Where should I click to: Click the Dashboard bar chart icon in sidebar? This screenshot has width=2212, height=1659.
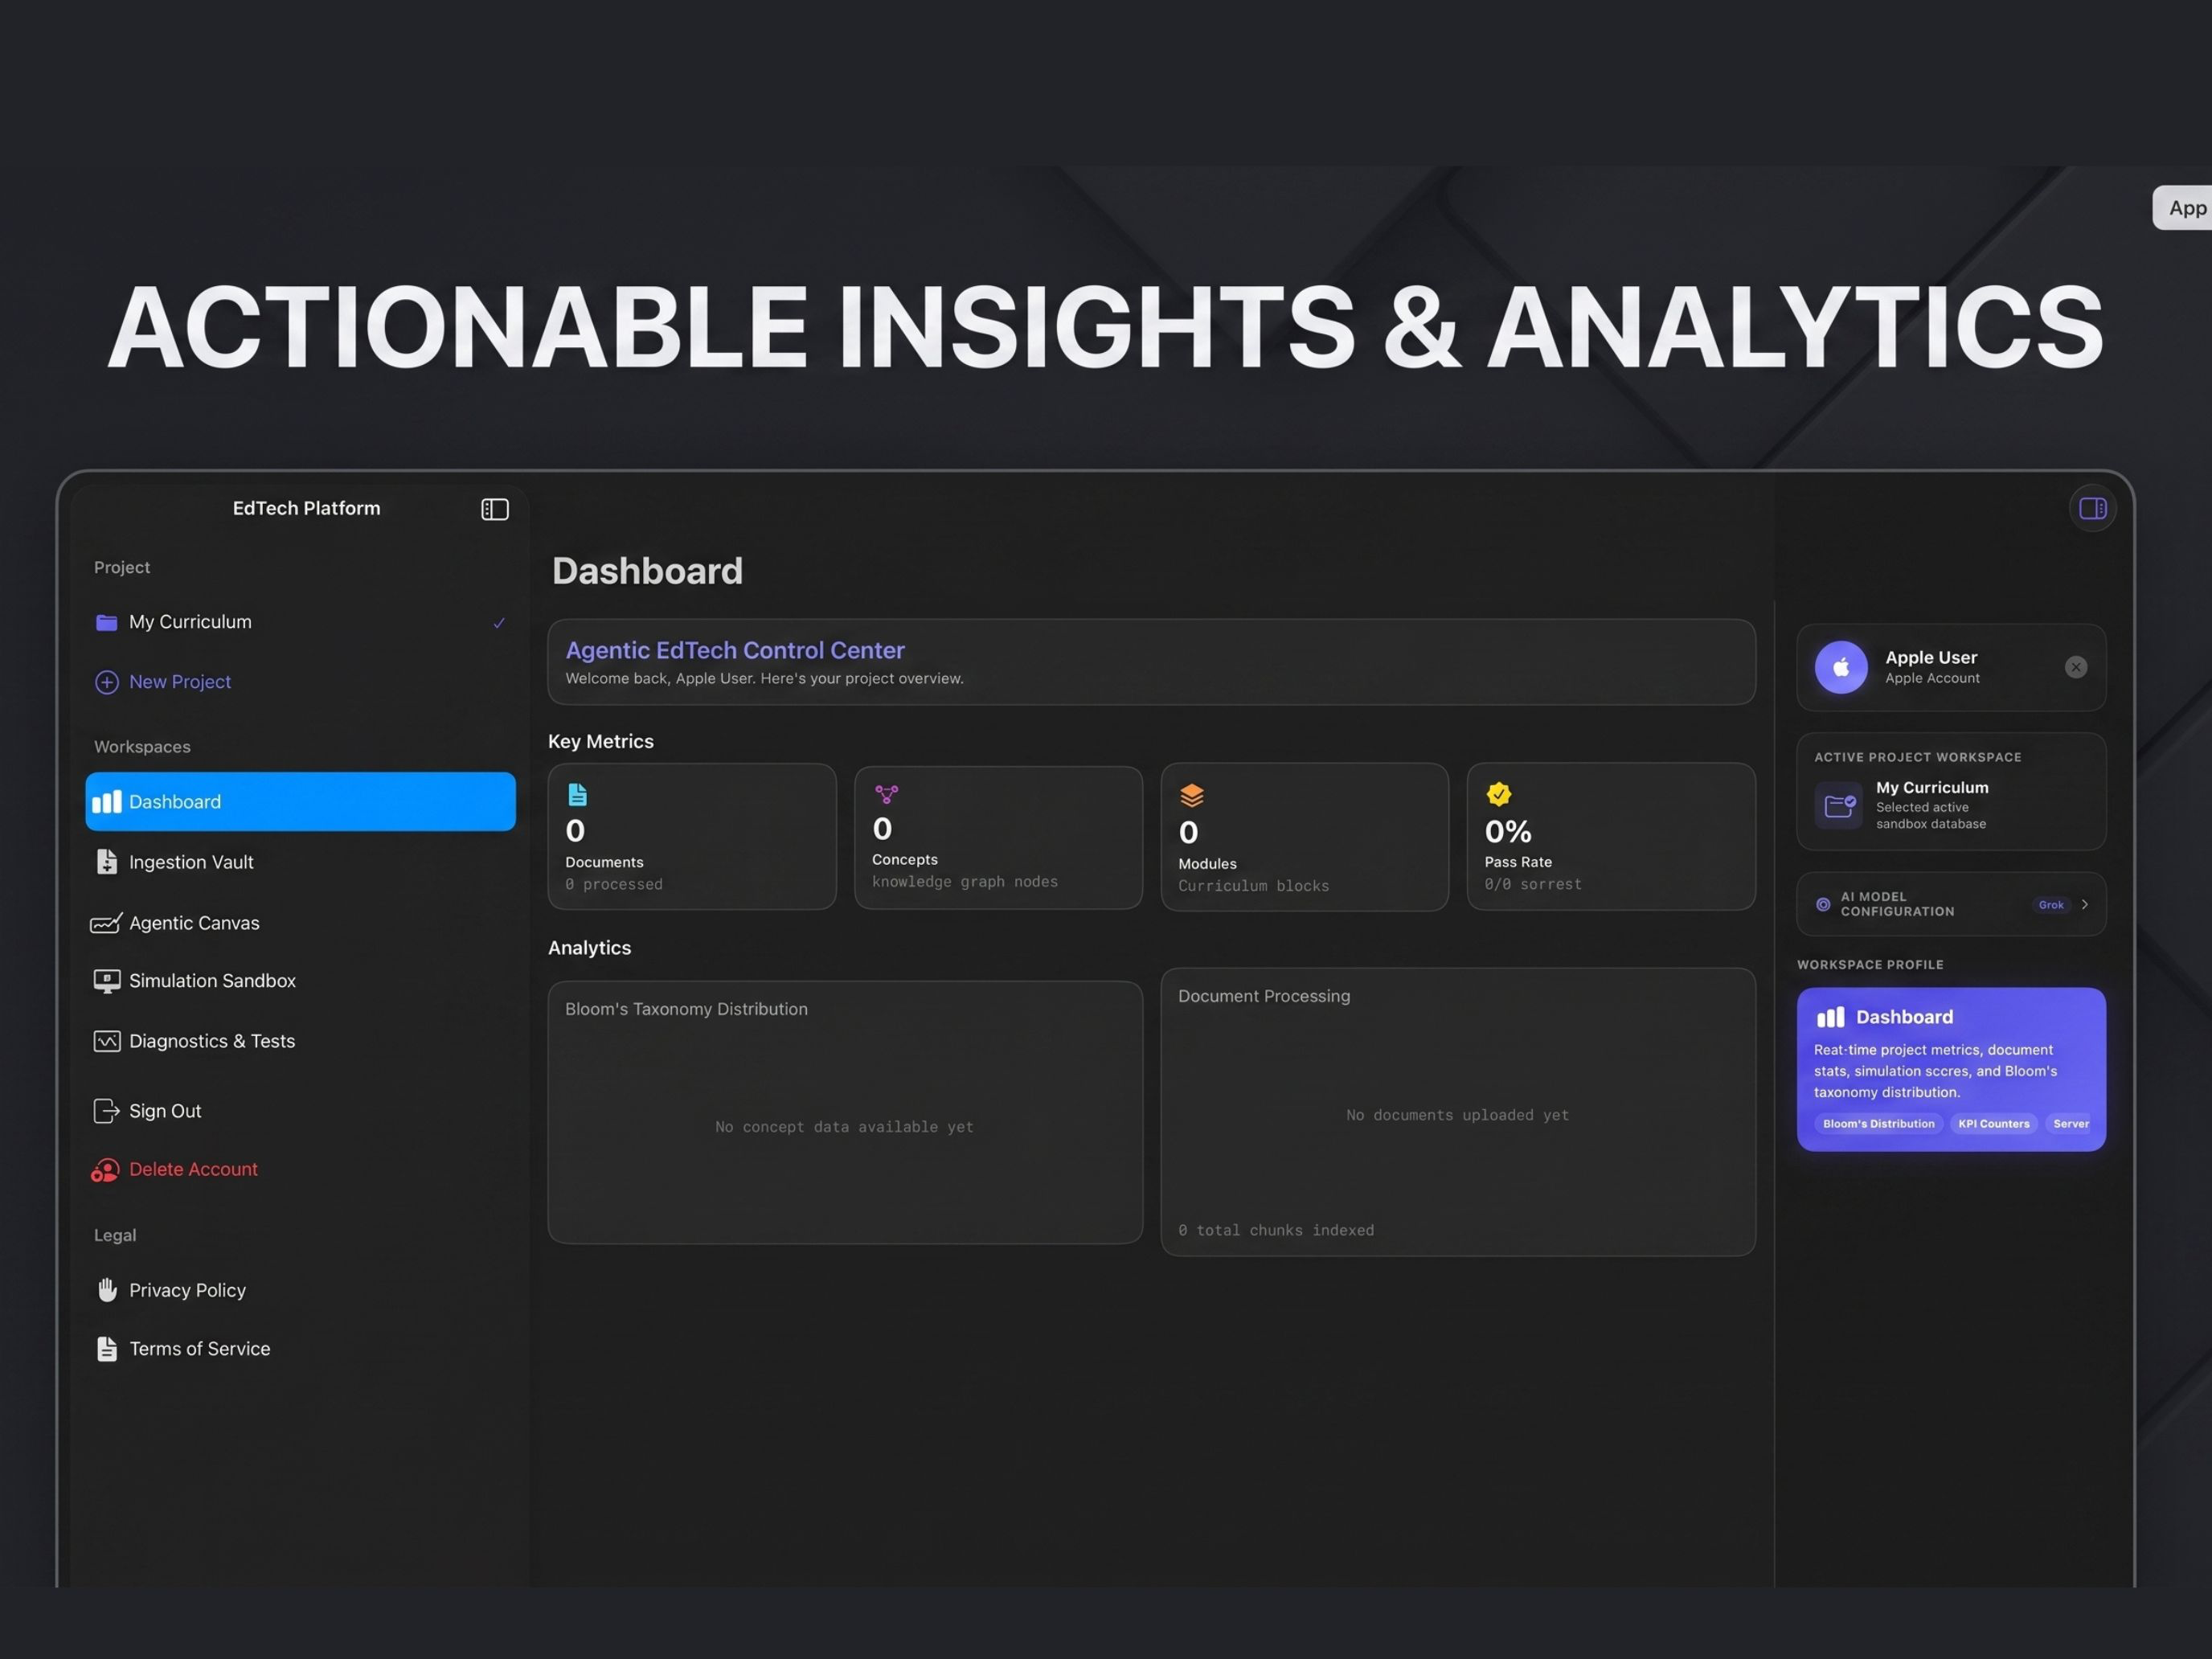[x=106, y=802]
